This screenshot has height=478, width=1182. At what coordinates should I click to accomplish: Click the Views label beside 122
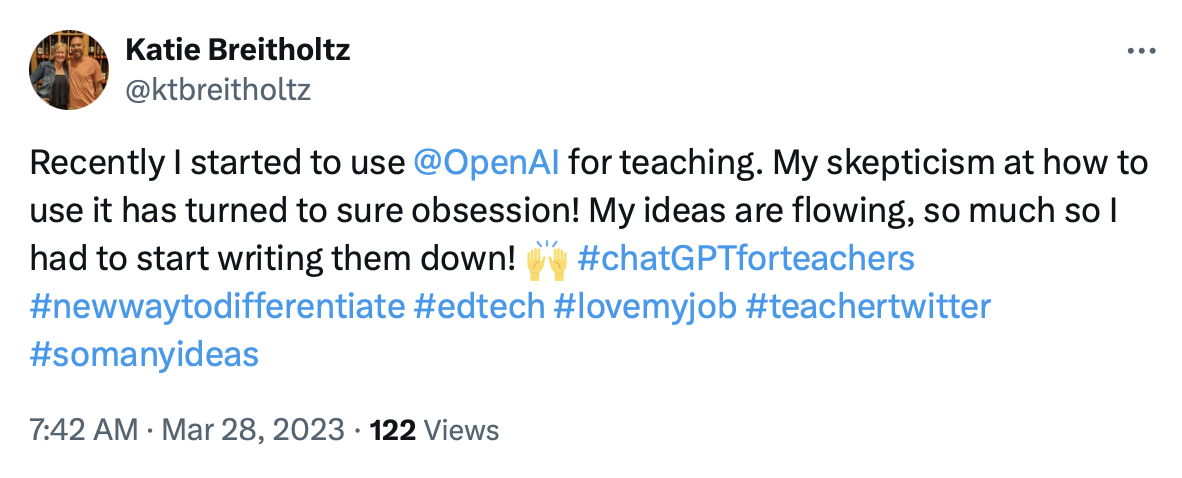(462, 431)
